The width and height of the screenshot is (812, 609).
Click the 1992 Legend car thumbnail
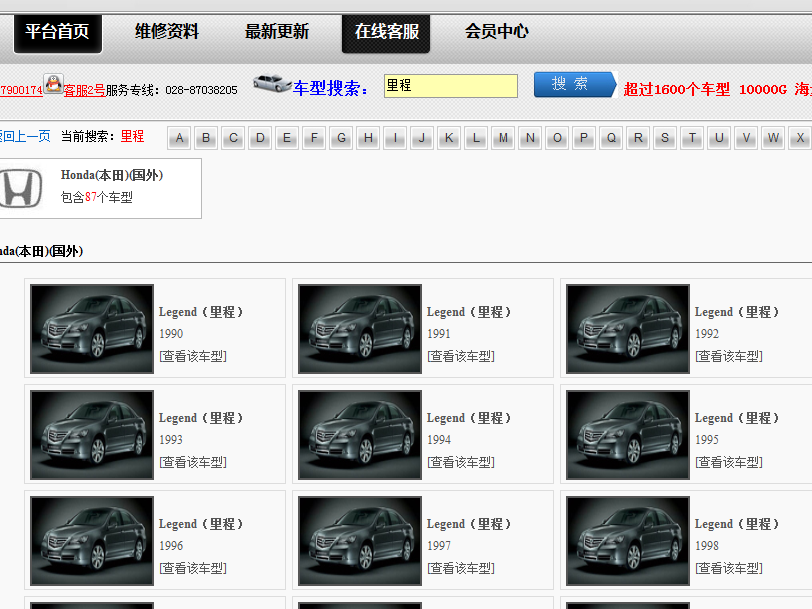click(628, 329)
